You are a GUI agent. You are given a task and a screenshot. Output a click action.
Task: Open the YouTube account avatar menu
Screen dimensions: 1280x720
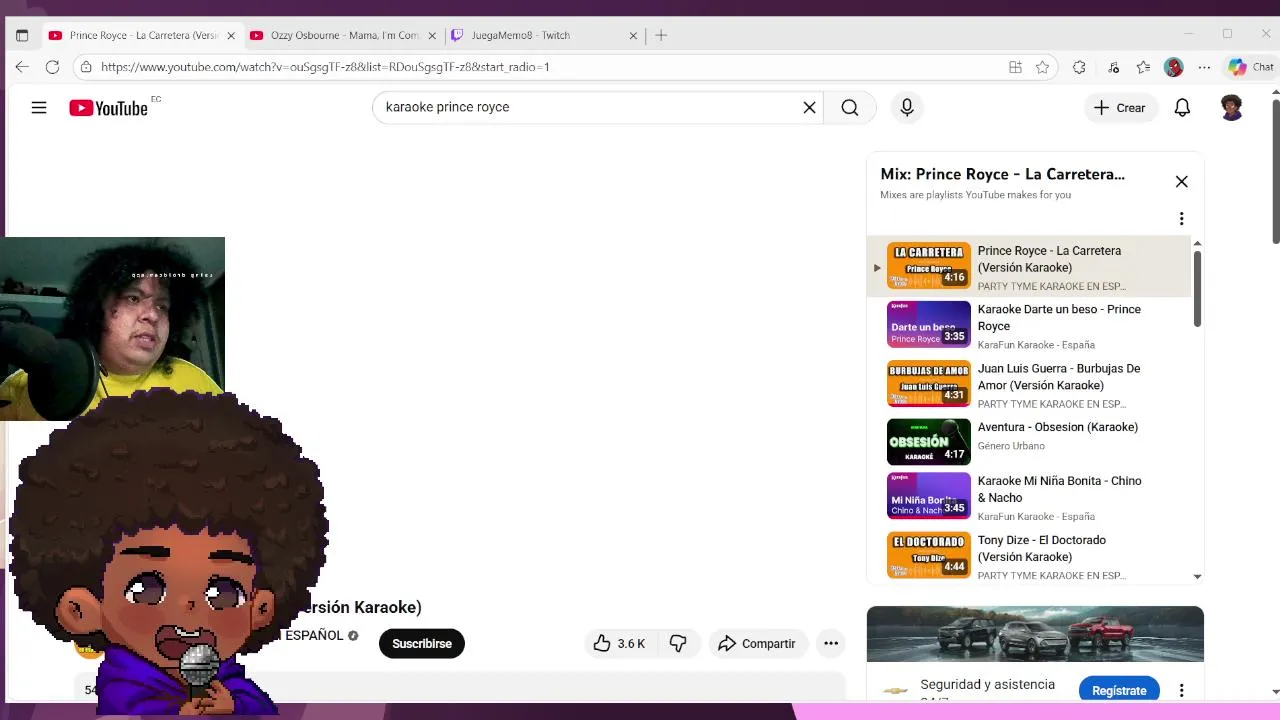pos(1232,107)
